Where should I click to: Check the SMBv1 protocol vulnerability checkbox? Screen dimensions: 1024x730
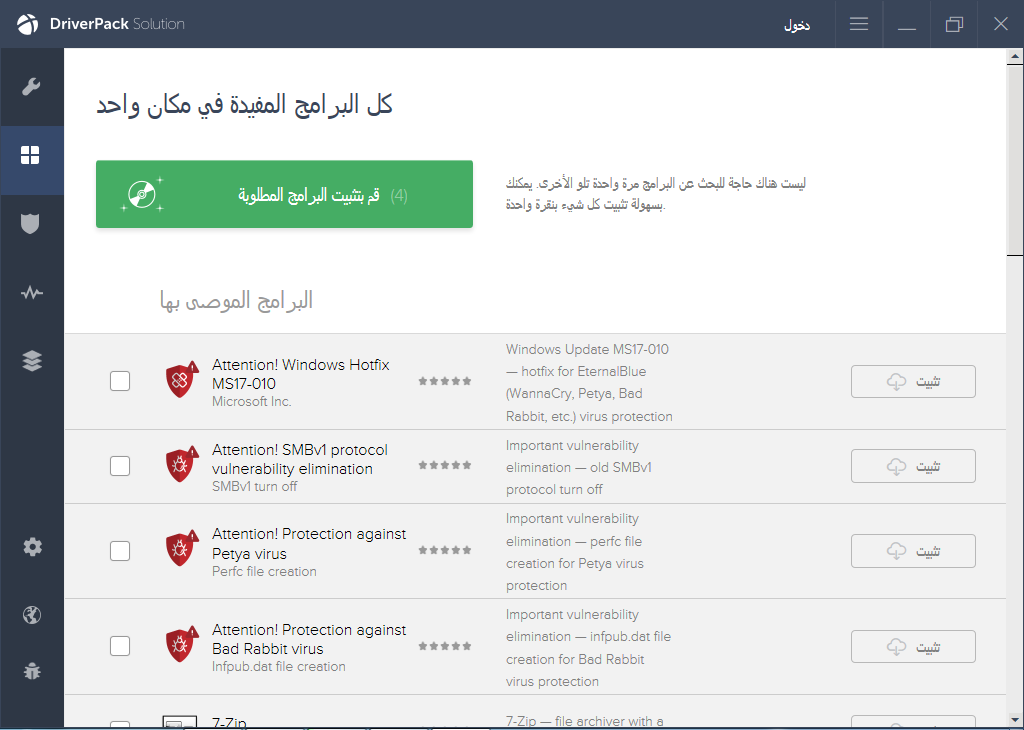pyautogui.click(x=120, y=466)
